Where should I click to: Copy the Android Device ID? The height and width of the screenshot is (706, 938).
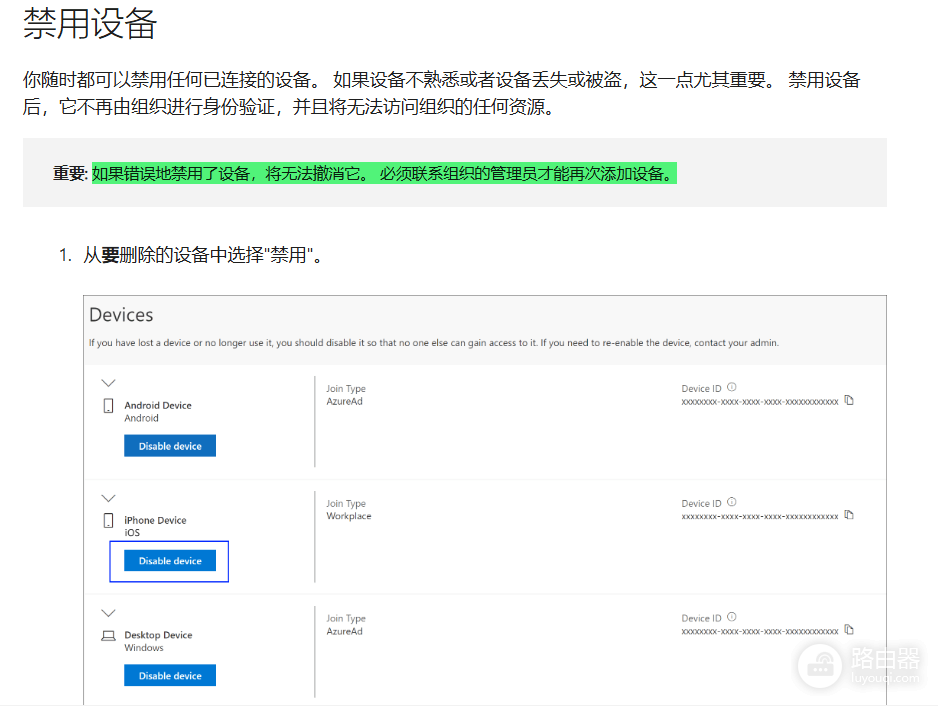point(849,400)
